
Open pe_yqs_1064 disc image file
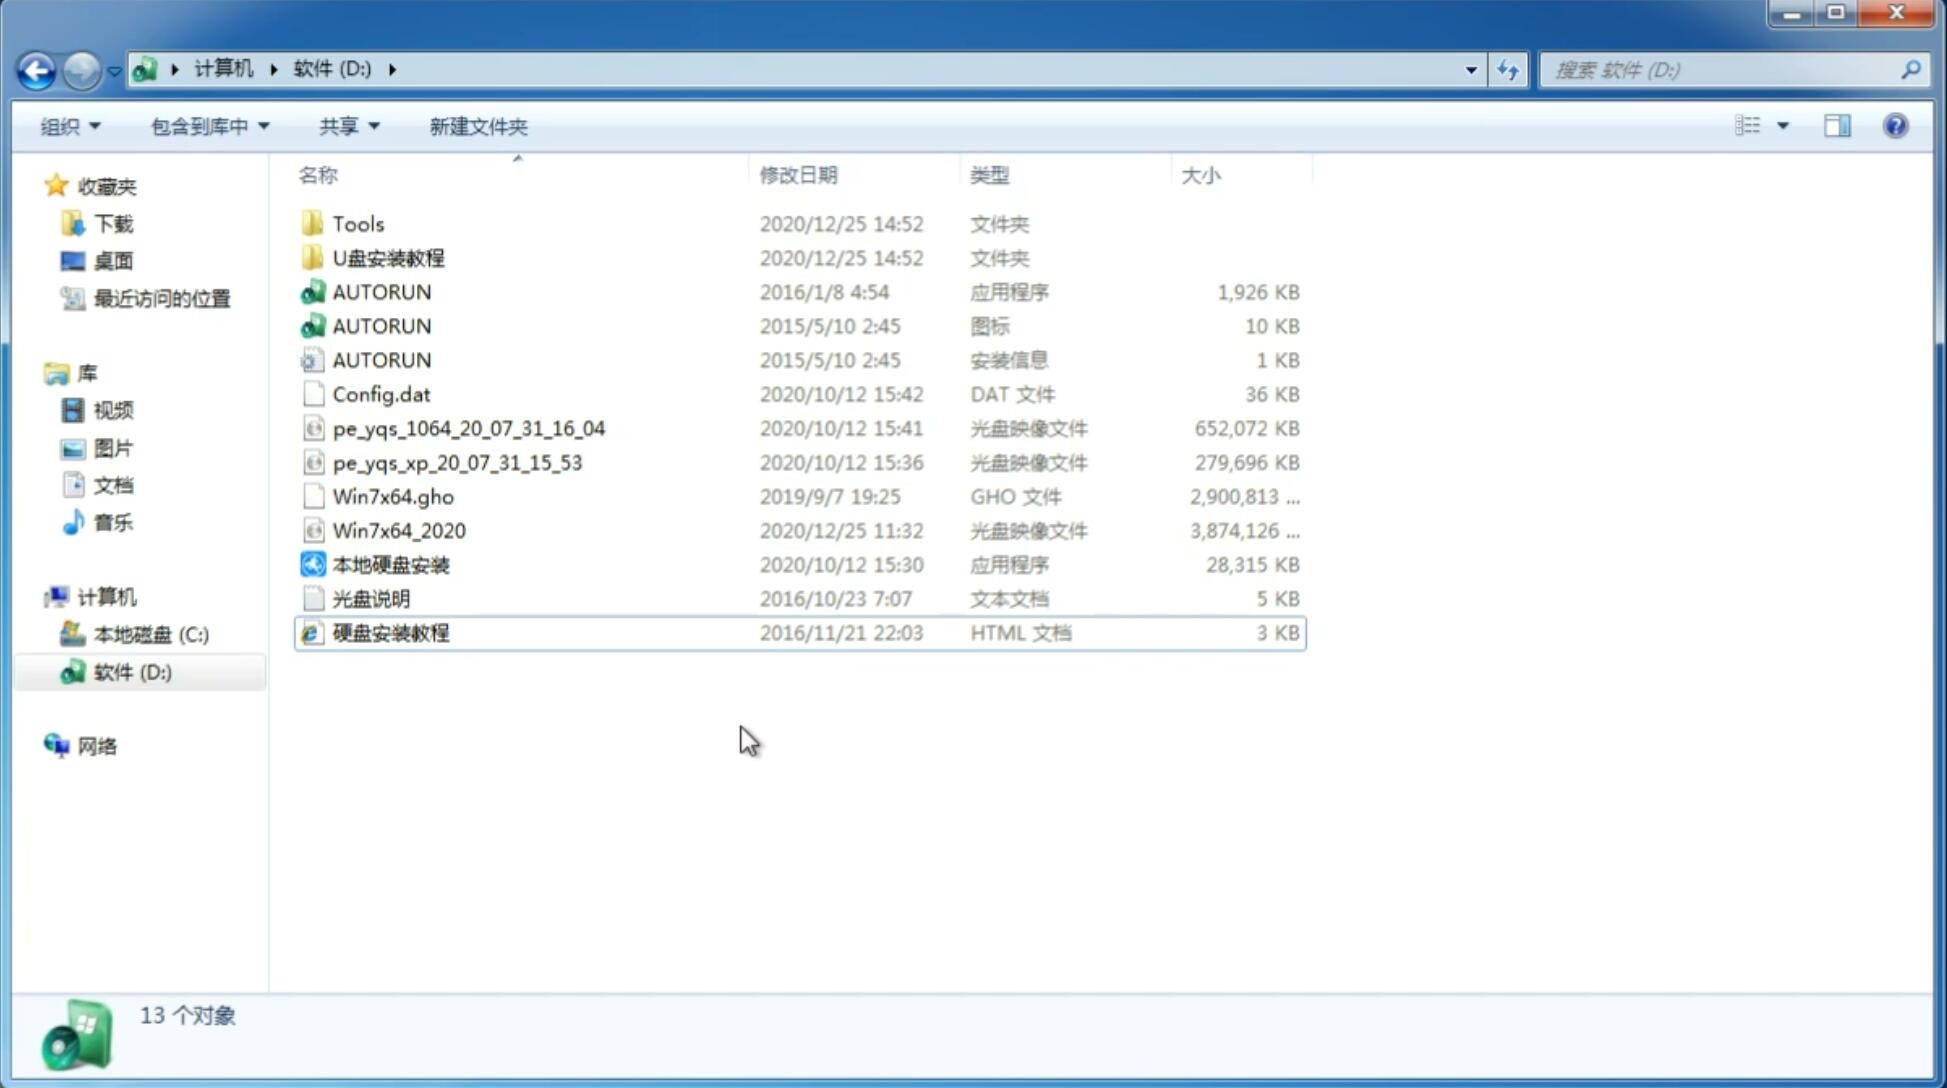(468, 428)
